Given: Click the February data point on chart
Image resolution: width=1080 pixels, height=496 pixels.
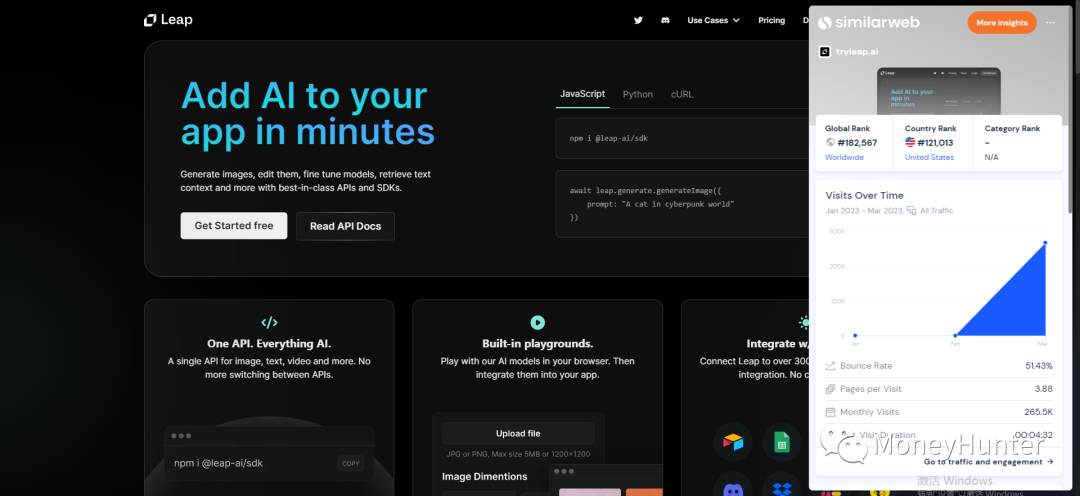Looking at the screenshot, I should point(956,335).
